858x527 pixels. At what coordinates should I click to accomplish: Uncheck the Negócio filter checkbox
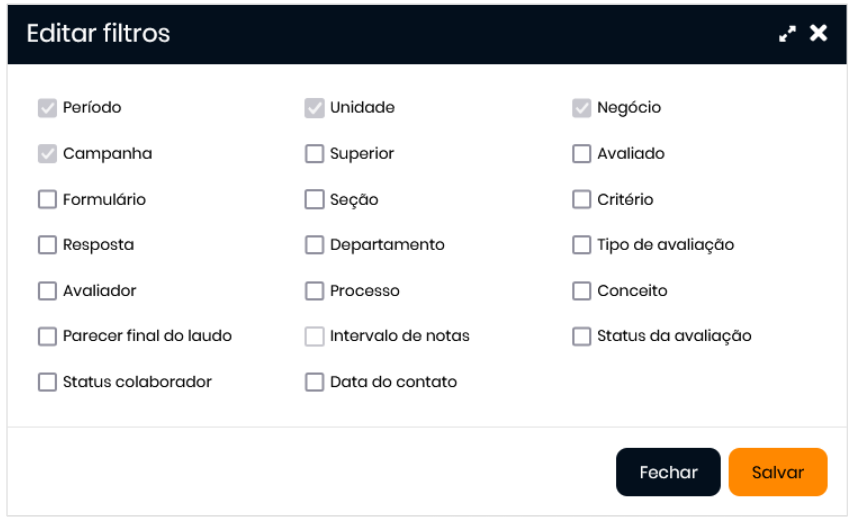(x=582, y=108)
